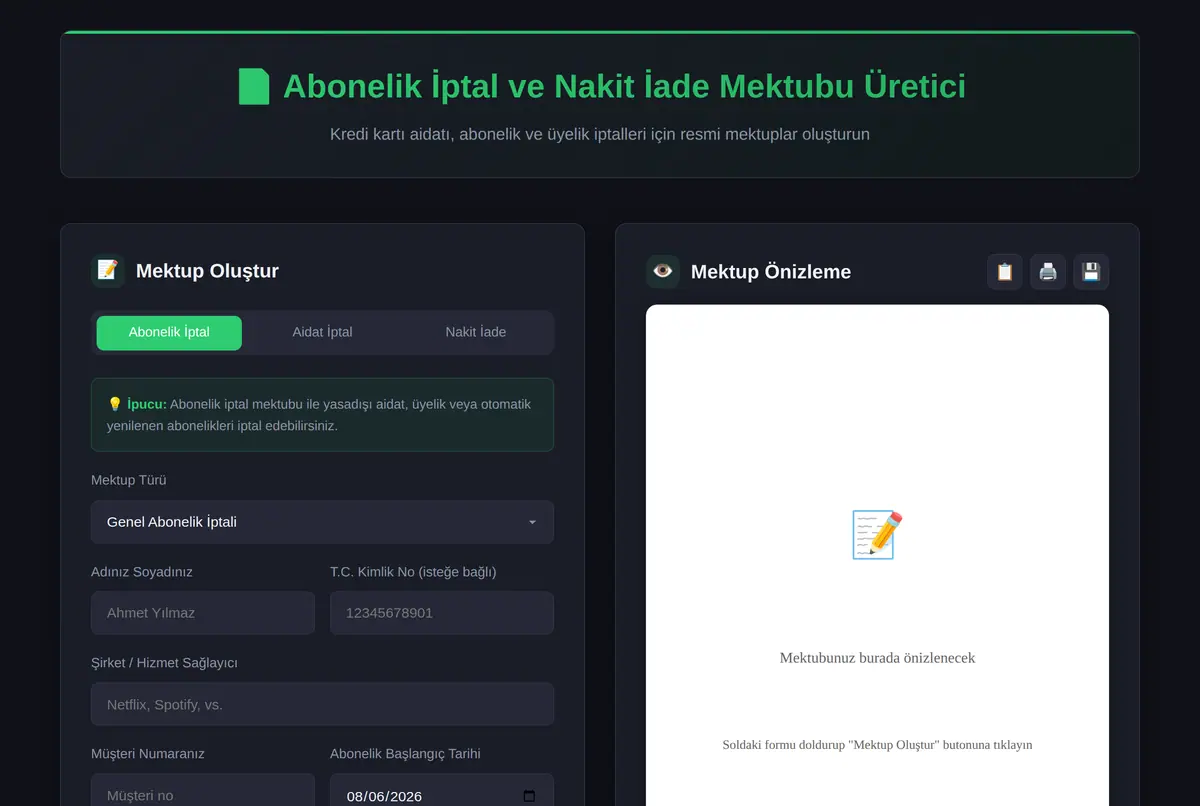Click the 'Mektup Türü' field label

129,480
